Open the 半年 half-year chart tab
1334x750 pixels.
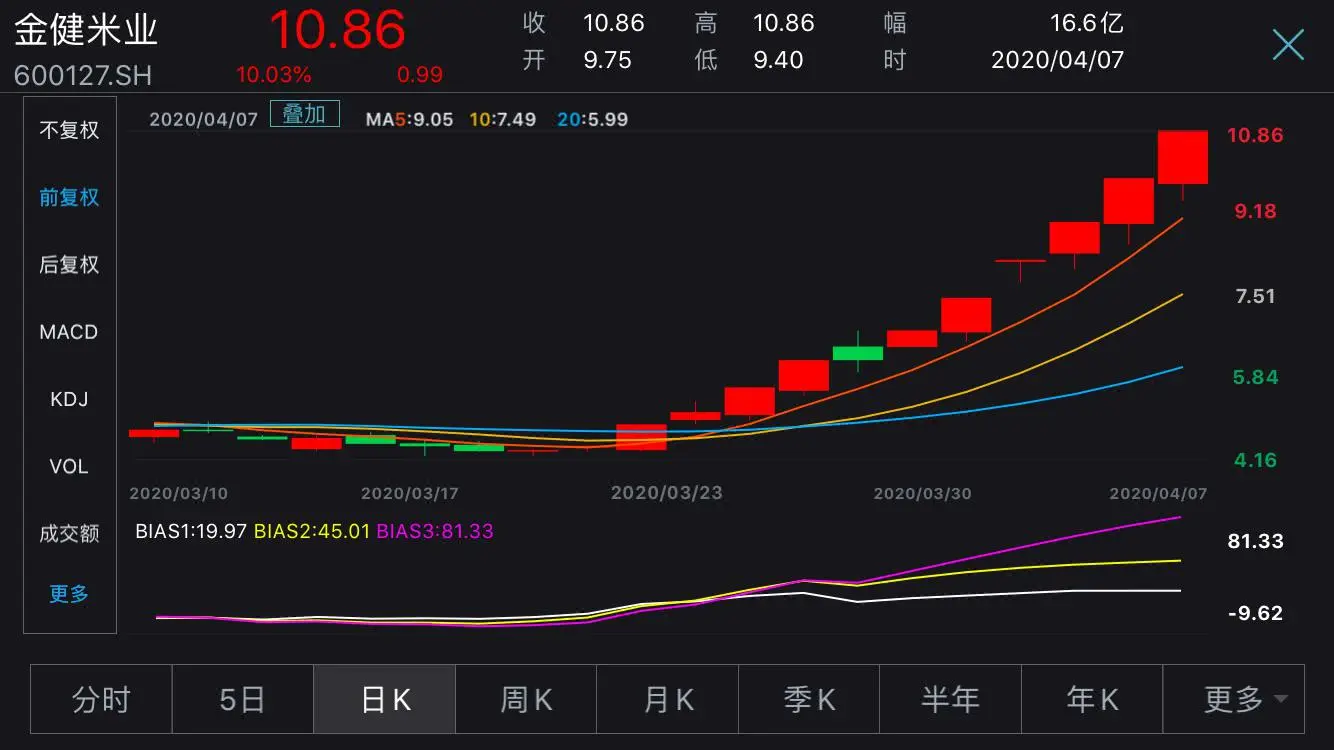tap(950, 699)
